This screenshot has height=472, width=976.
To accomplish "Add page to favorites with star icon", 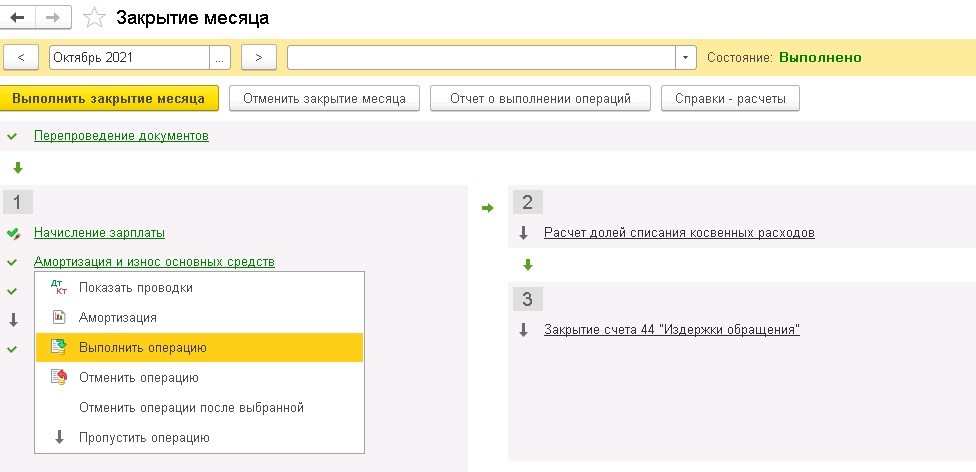I will coord(94,17).
